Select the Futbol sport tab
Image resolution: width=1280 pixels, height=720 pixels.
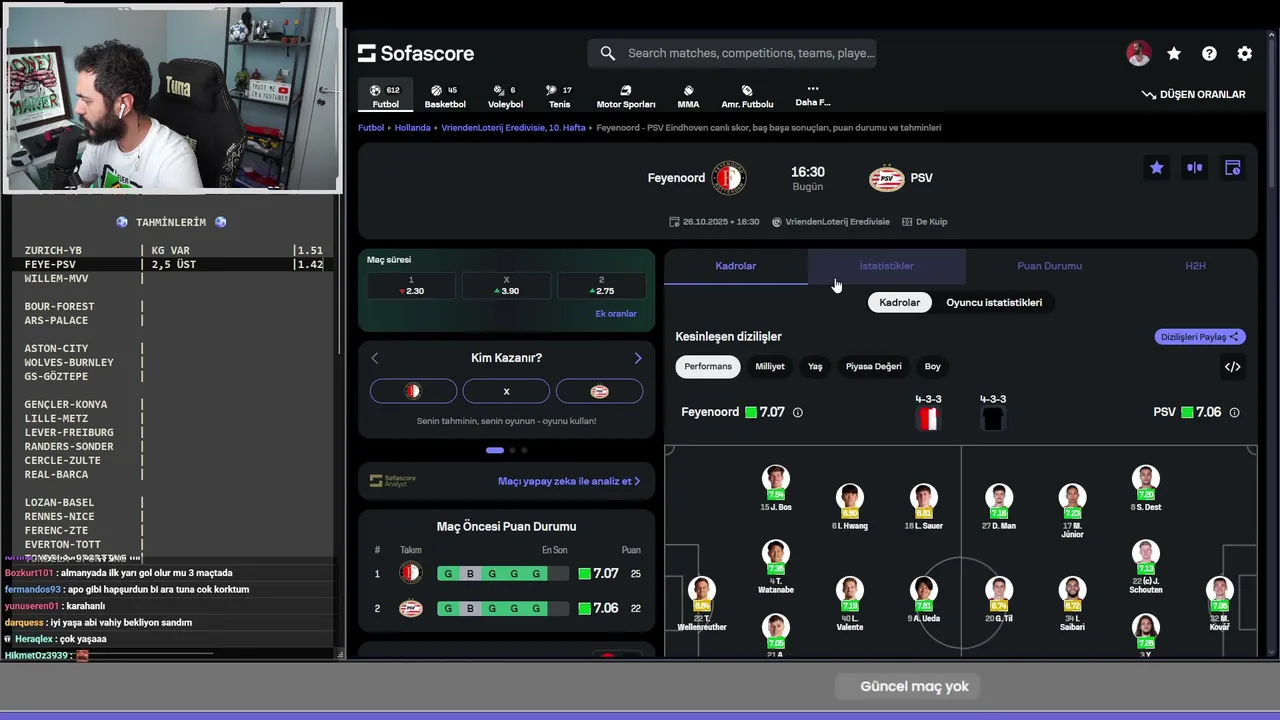[x=385, y=96]
